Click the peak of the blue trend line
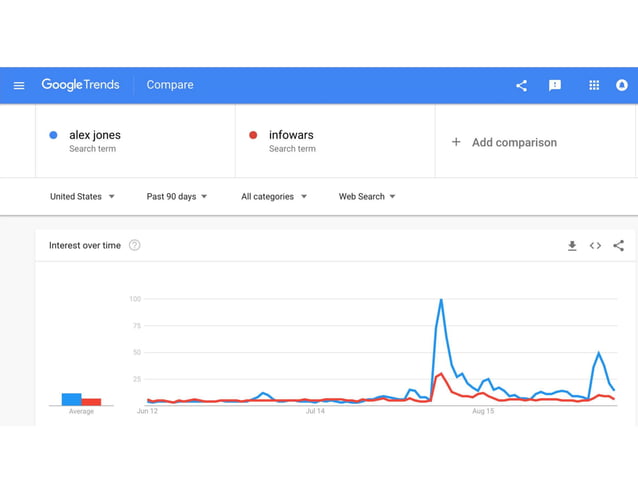This screenshot has height=493, width=638. point(441,300)
